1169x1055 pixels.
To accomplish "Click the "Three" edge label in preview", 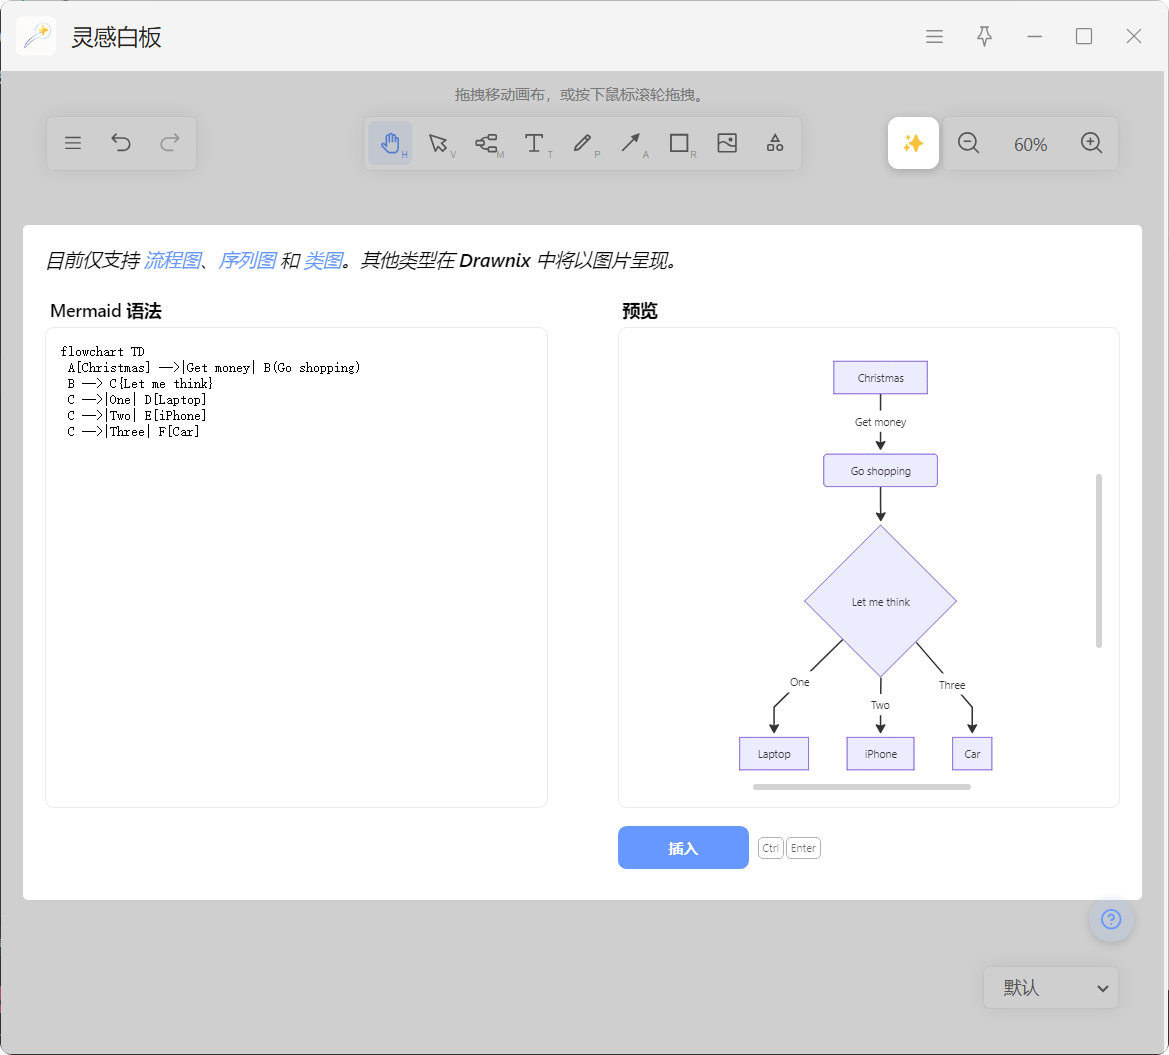I will [x=952, y=685].
